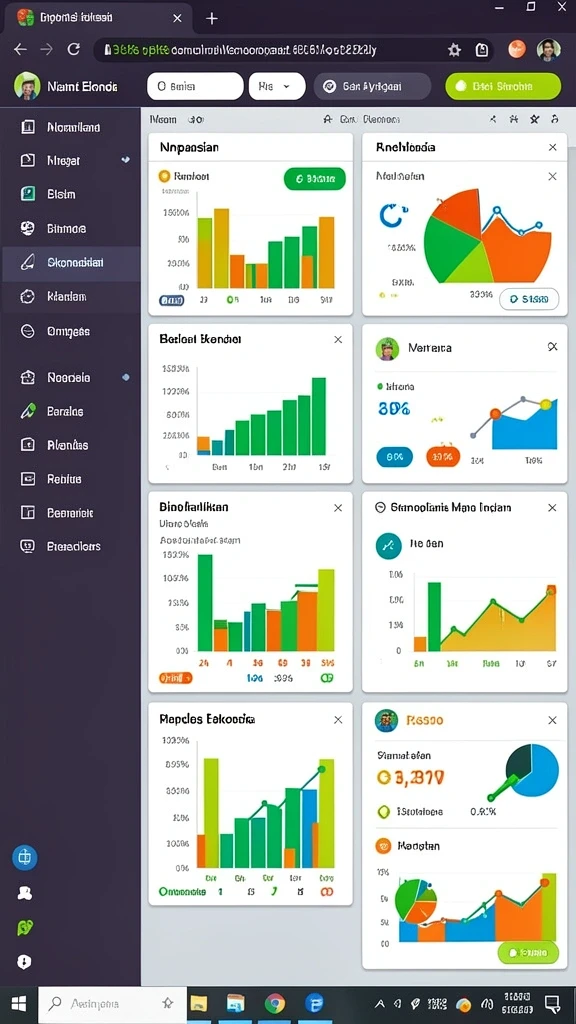Viewport: 576px width, 1024px height.
Task: Click the Blonias sidebar icon
Action: click(27, 445)
